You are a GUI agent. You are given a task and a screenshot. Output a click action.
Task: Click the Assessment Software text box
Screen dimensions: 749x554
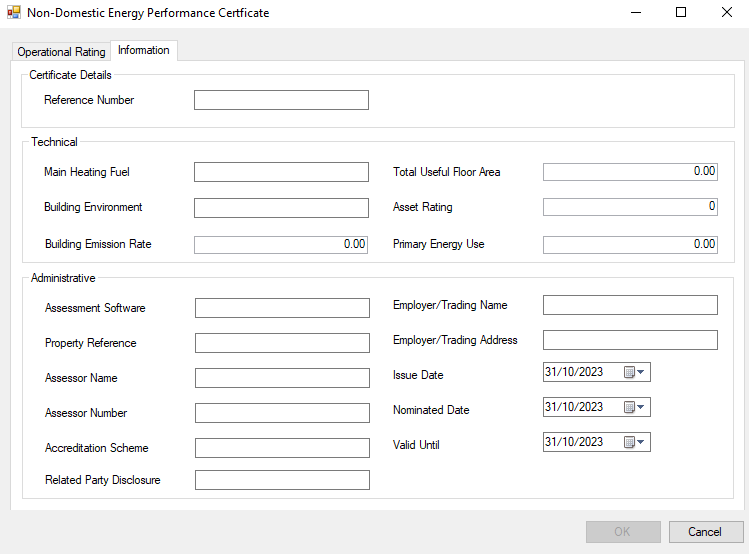282,308
